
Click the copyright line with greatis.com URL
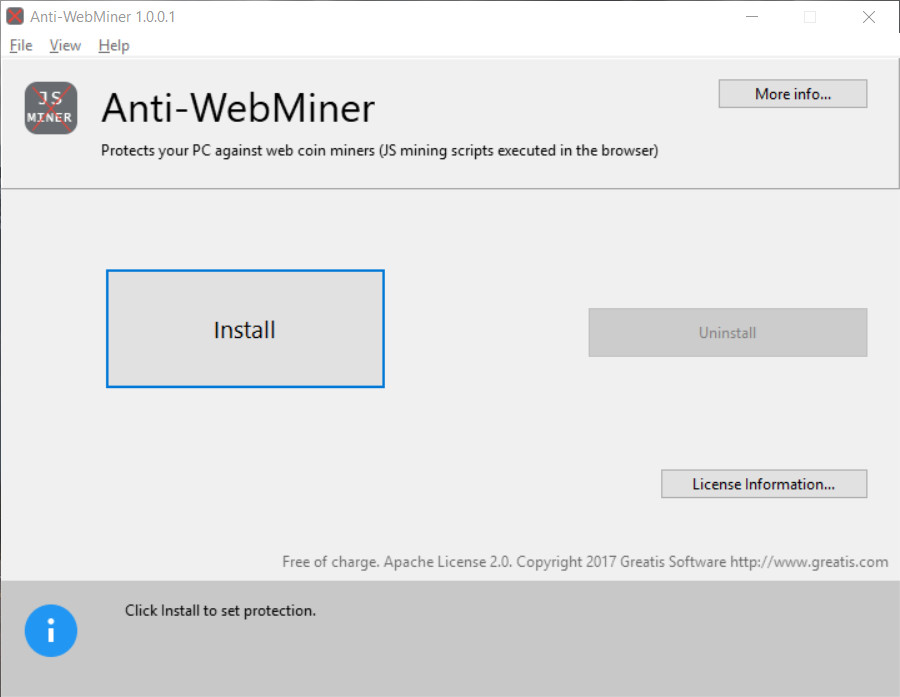[585, 562]
